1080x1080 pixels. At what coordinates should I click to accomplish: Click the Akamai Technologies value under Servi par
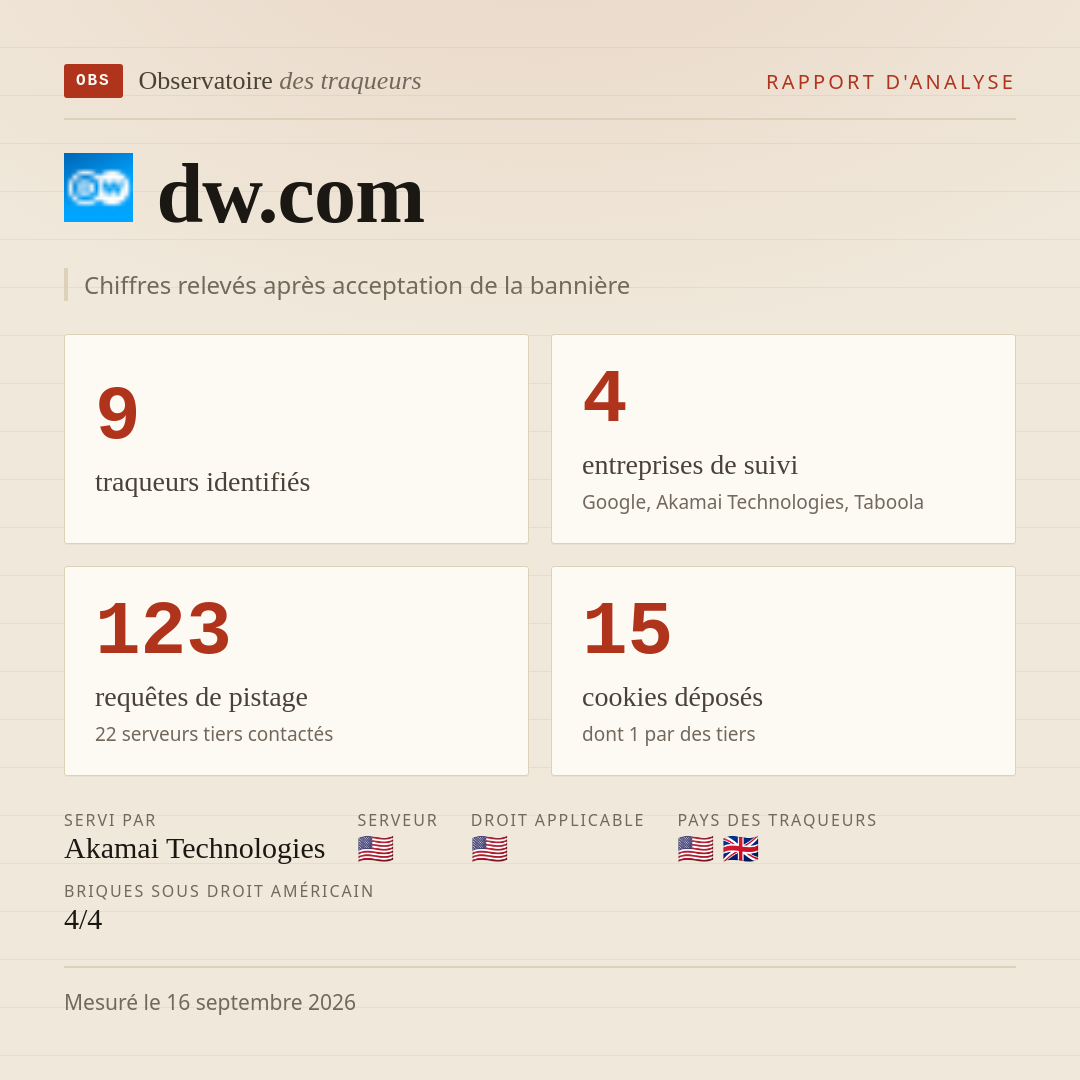[194, 849]
